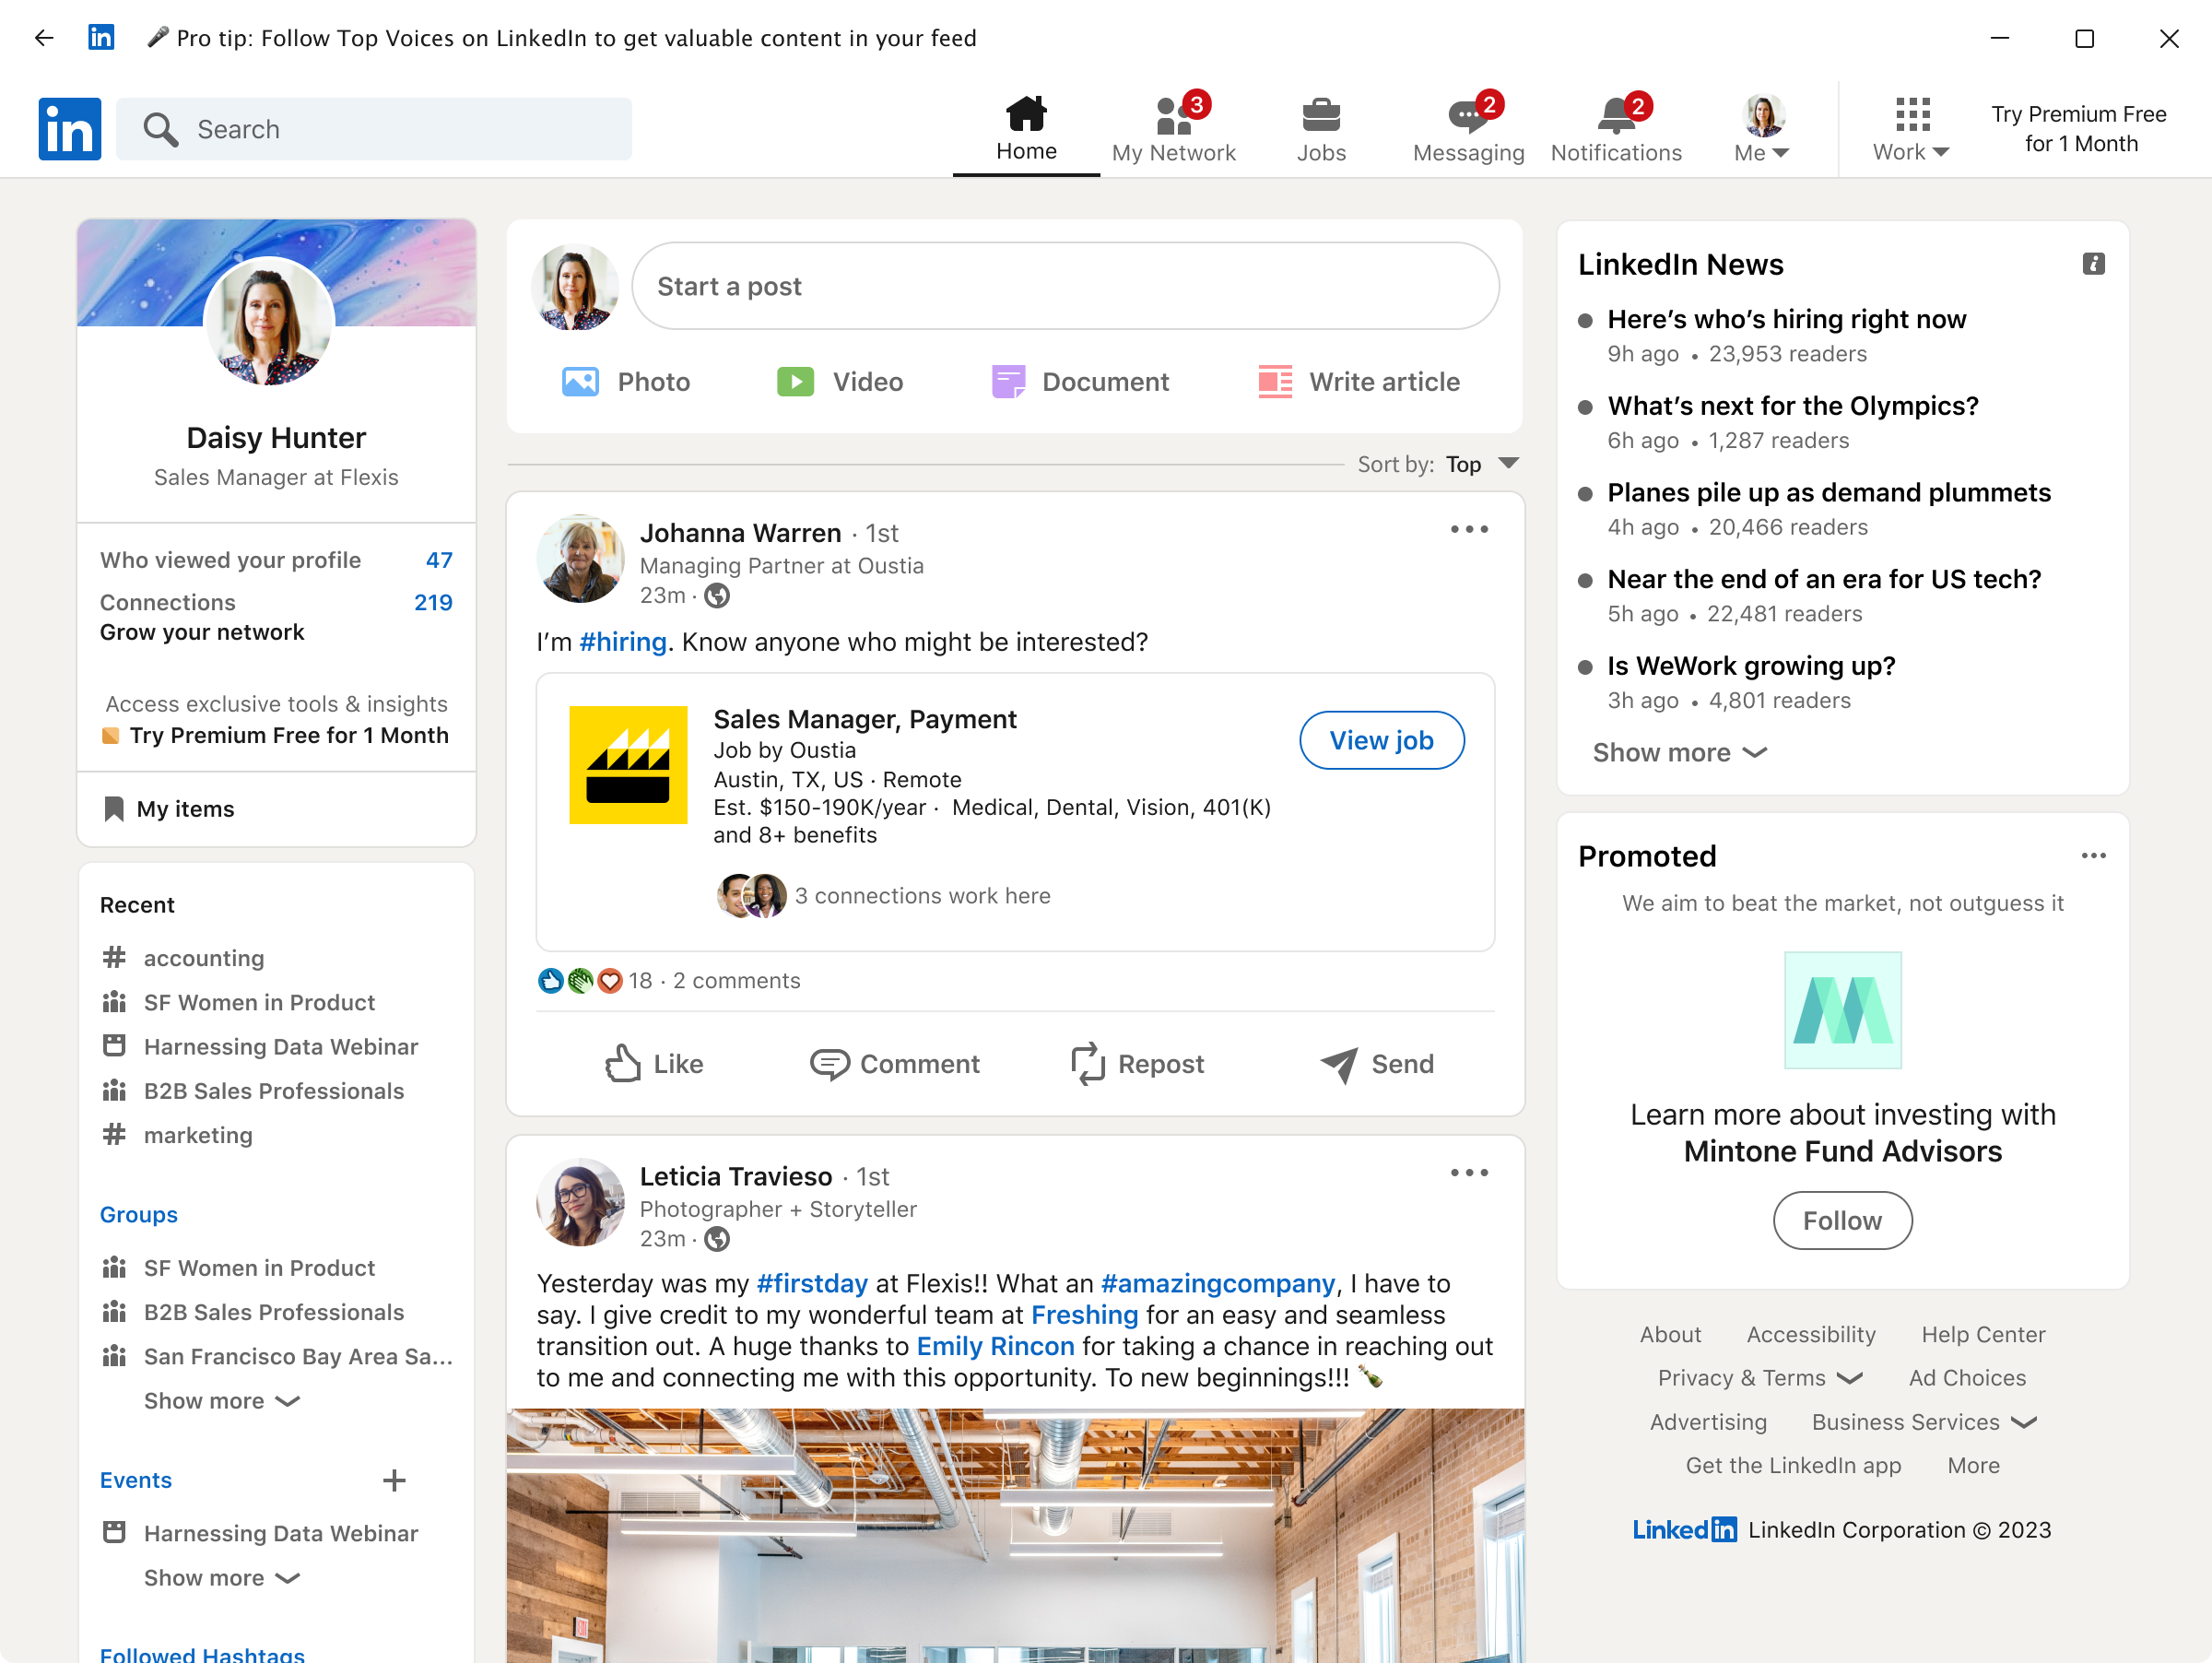
Task: Click the LinkedIn News info icon
Action: tap(2093, 264)
